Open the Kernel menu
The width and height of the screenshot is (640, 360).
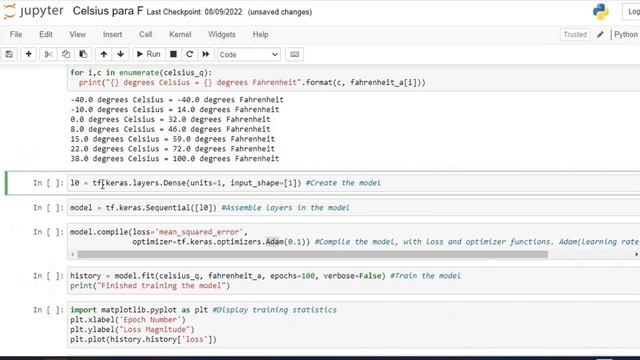point(180,34)
